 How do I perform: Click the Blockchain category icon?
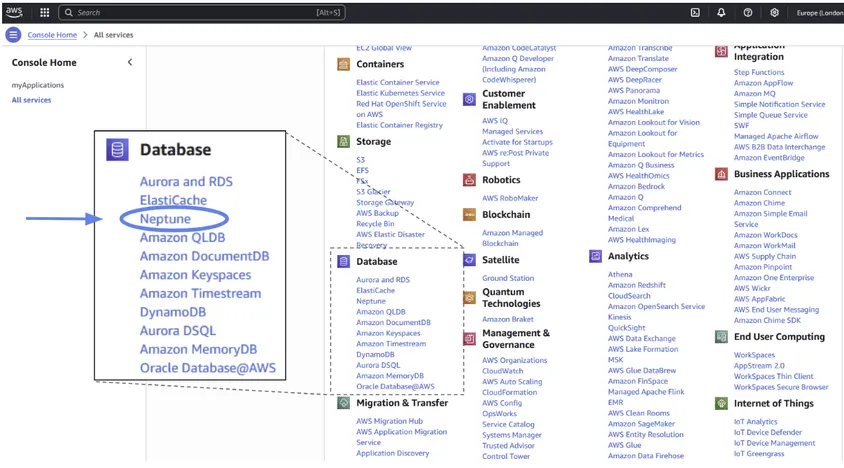pyautogui.click(x=469, y=215)
